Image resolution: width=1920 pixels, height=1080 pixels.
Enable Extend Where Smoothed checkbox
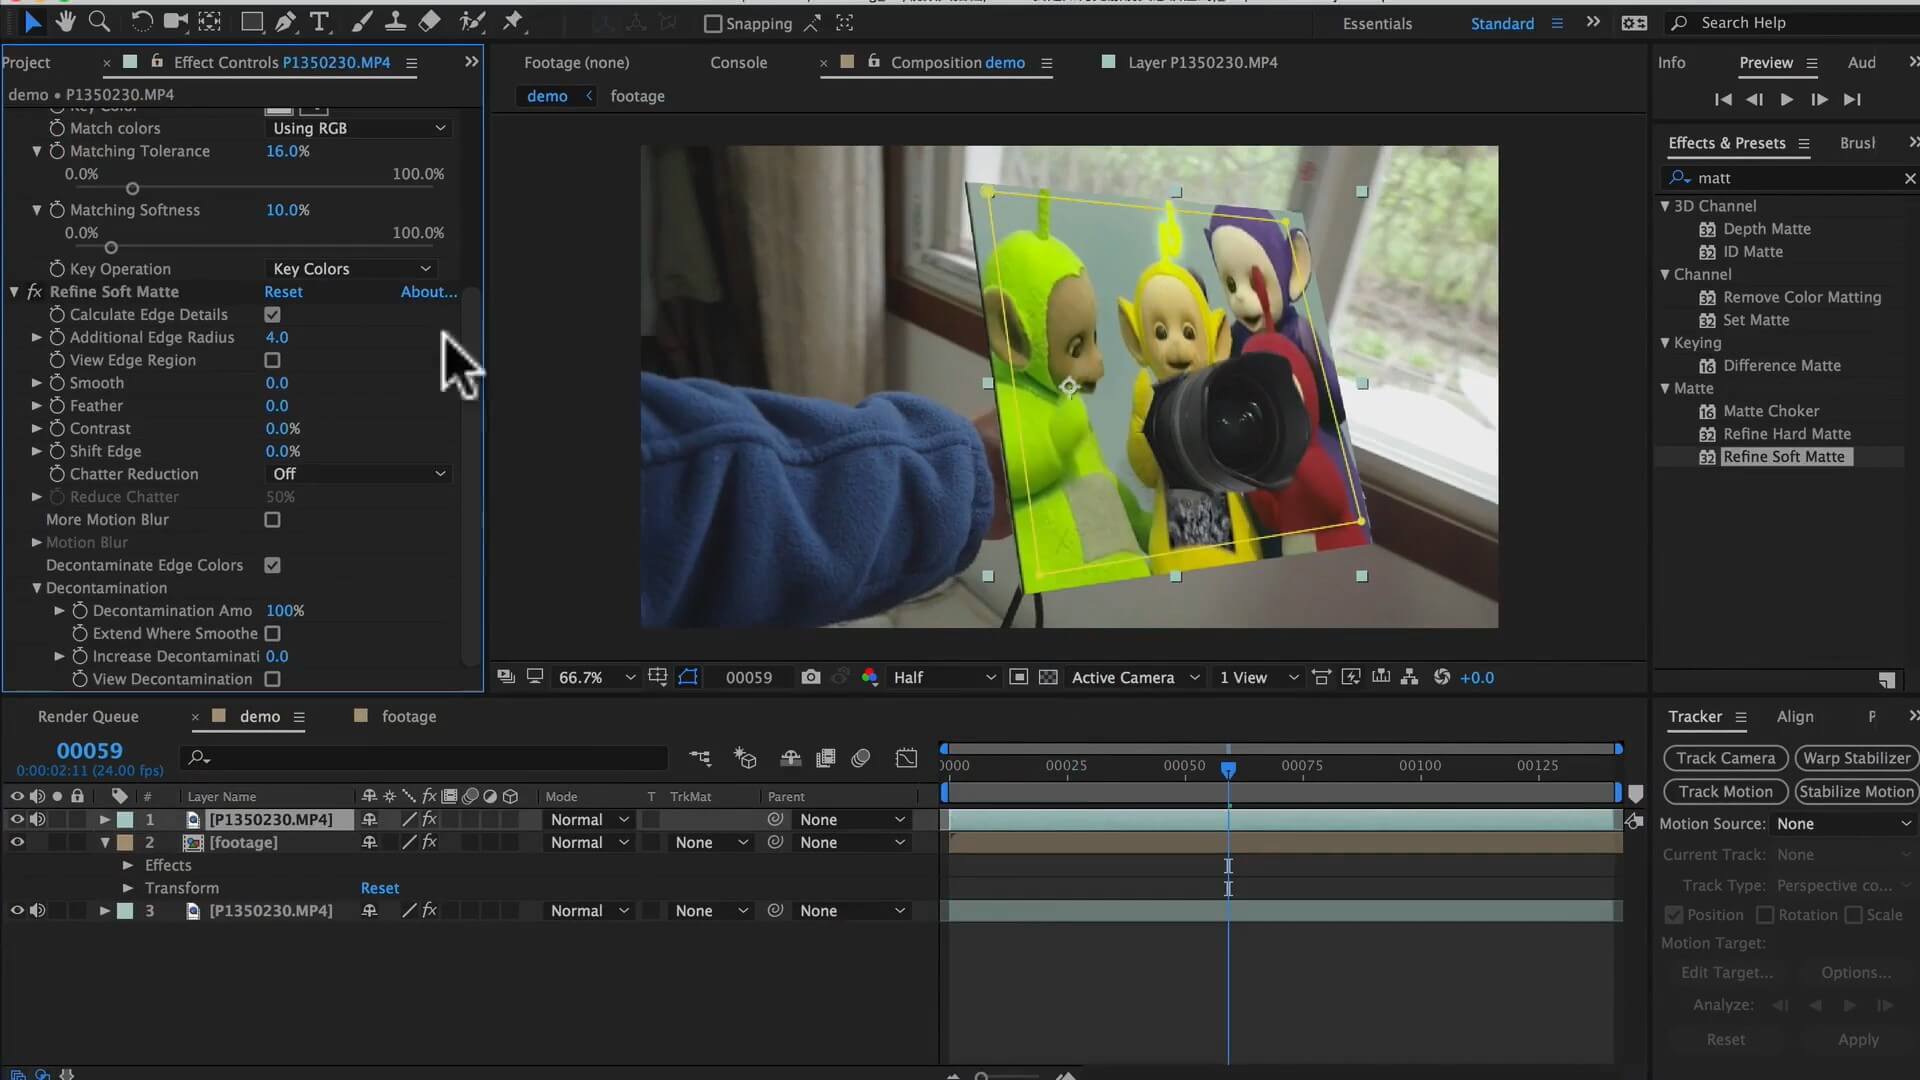[x=272, y=634]
